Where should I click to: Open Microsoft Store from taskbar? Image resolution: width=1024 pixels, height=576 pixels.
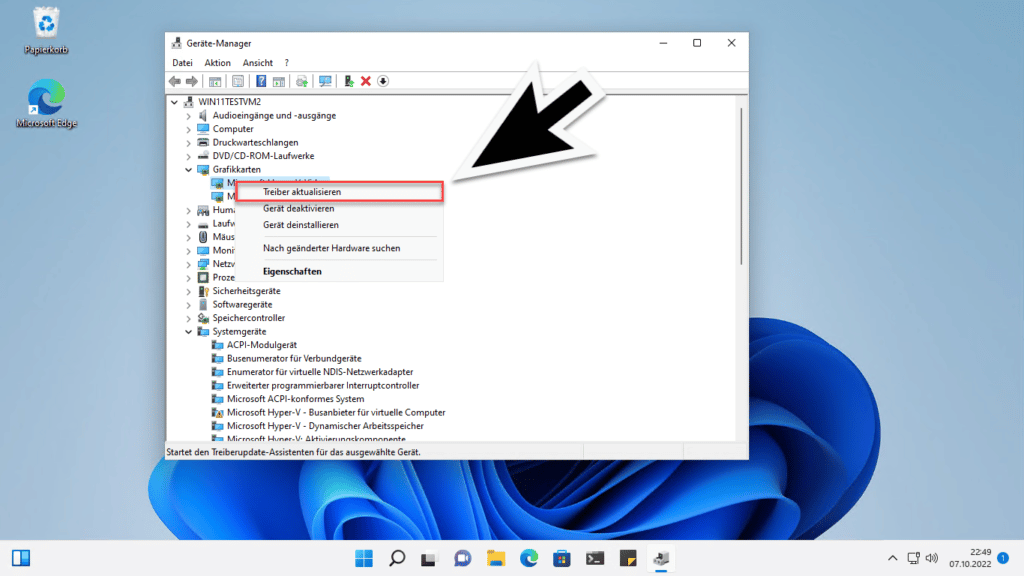tap(562, 558)
